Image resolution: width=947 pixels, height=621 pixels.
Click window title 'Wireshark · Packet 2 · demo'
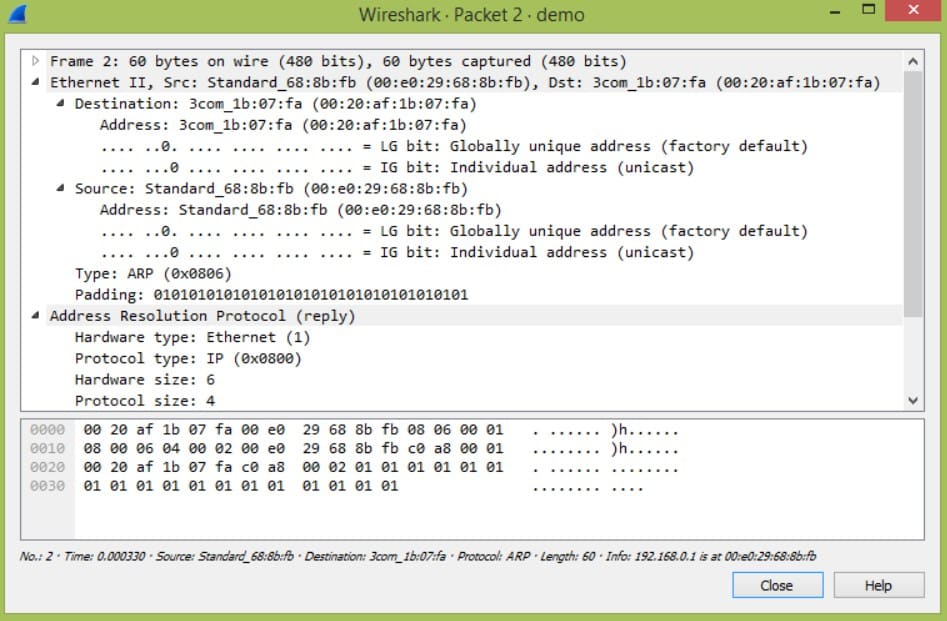[472, 14]
